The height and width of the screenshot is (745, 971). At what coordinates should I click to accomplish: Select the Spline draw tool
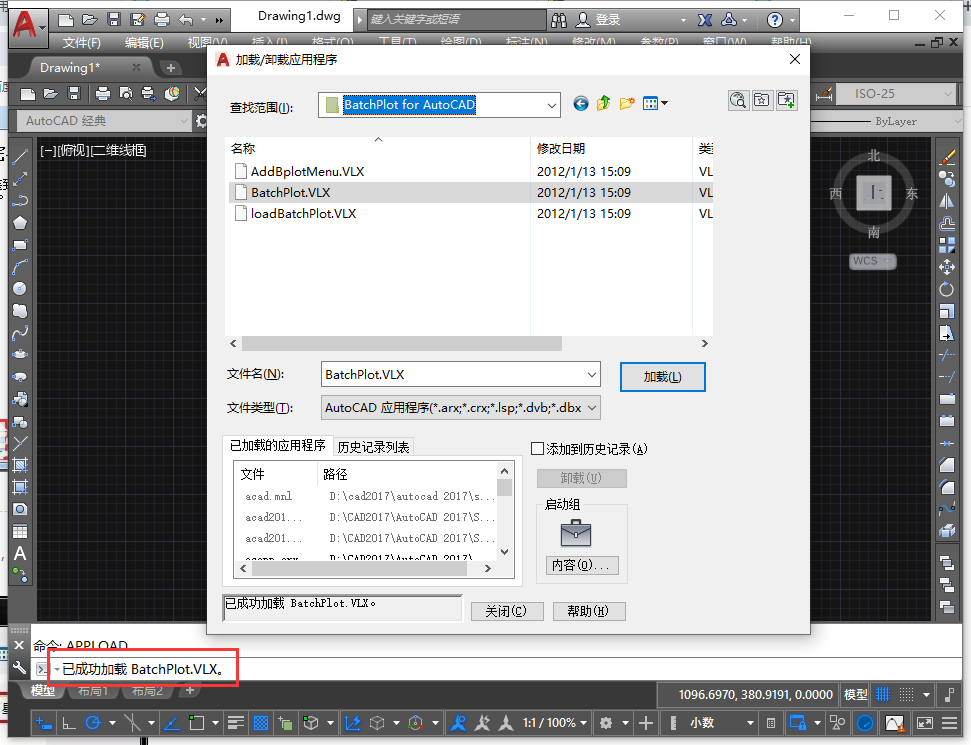(20, 333)
